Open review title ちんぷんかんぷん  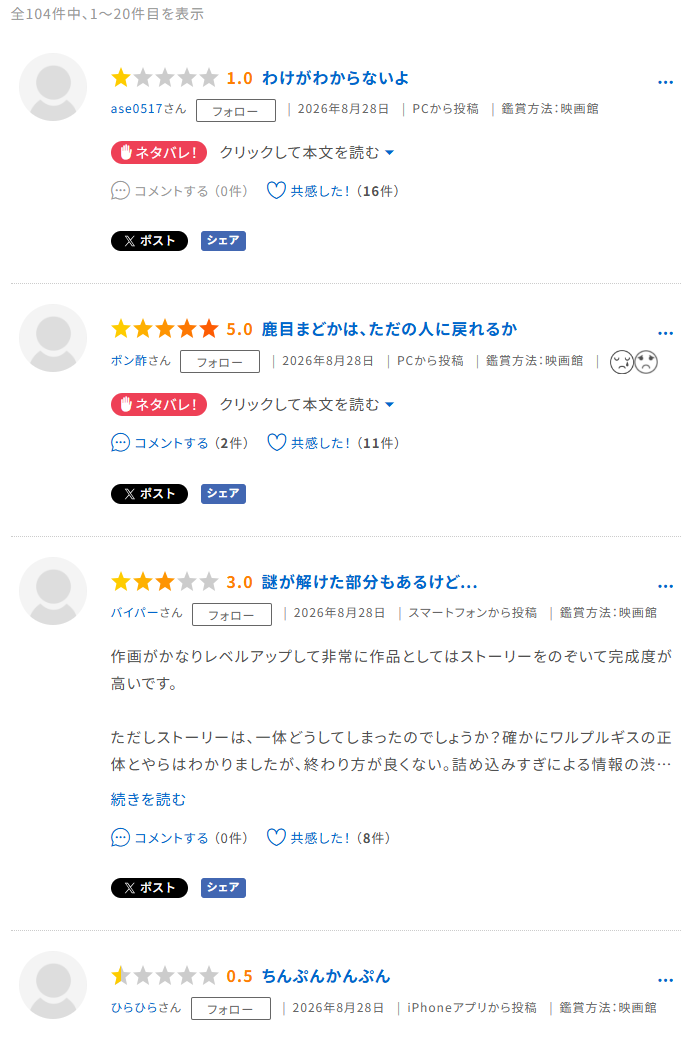click(326, 976)
